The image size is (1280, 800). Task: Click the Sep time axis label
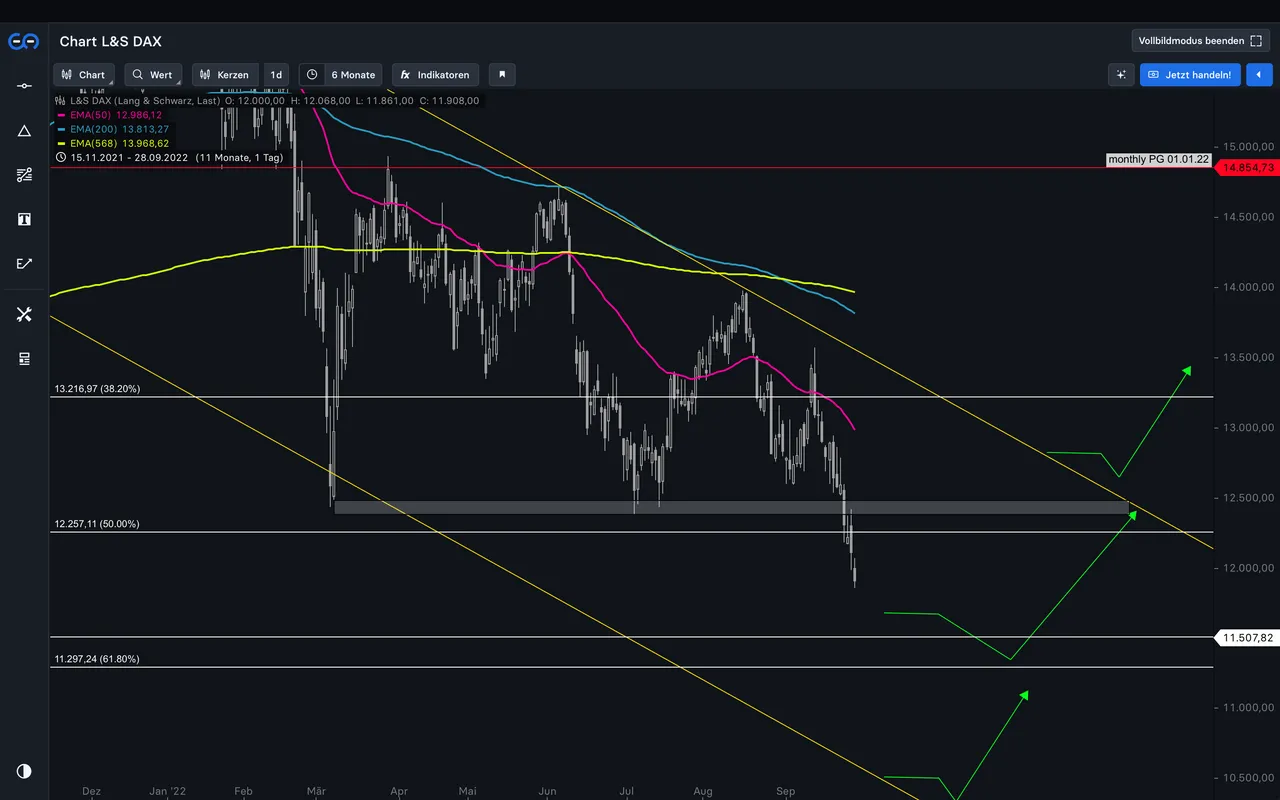pos(785,791)
